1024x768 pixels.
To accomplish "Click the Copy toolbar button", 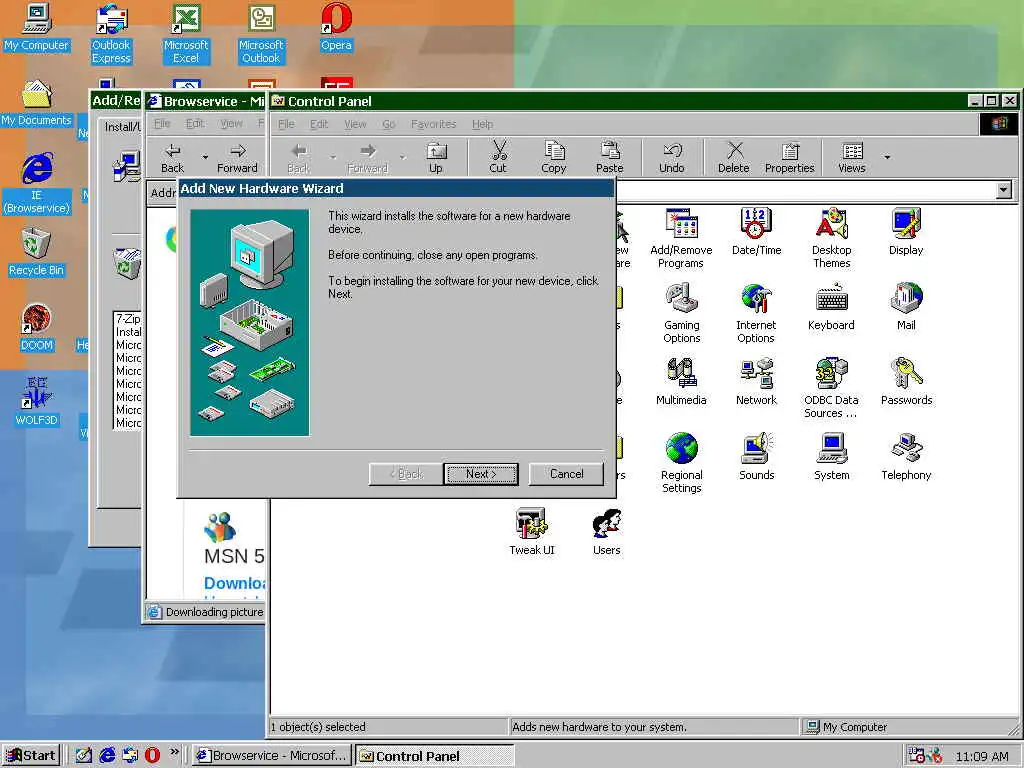I will pos(554,158).
